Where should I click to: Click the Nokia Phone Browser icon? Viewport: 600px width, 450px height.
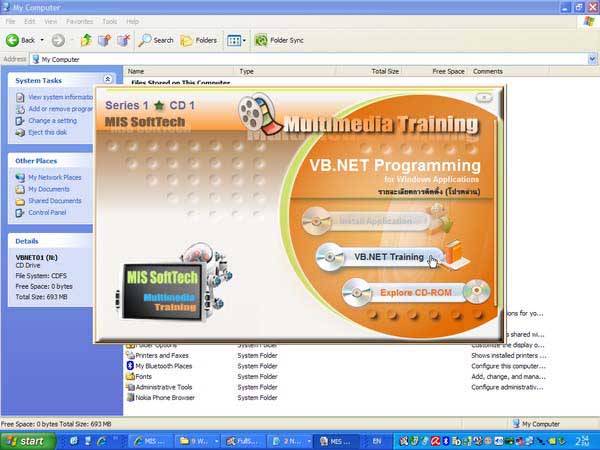tap(130, 398)
